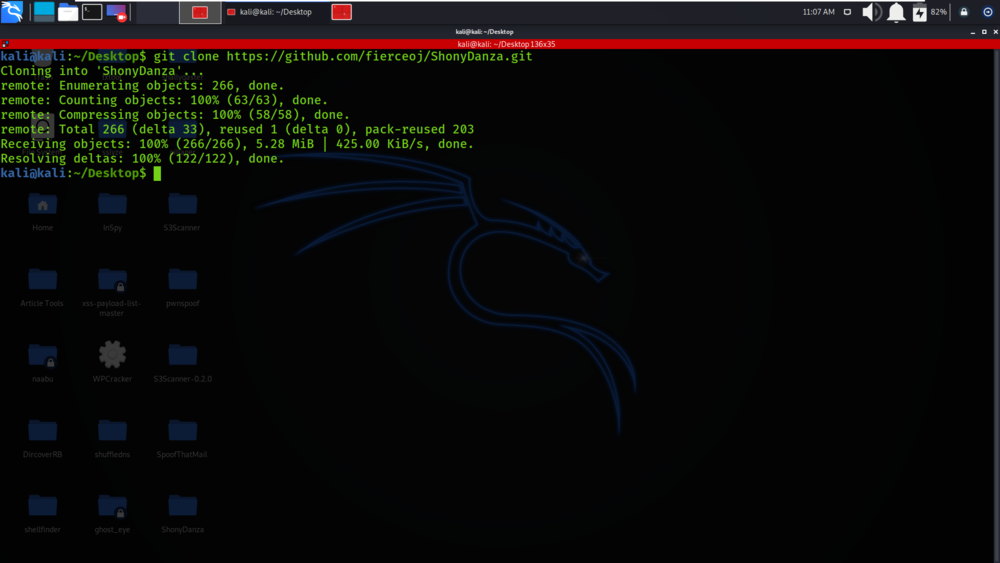Open the 11:07 AM clock
This screenshot has width=1000, height=563.
(818, 12)
